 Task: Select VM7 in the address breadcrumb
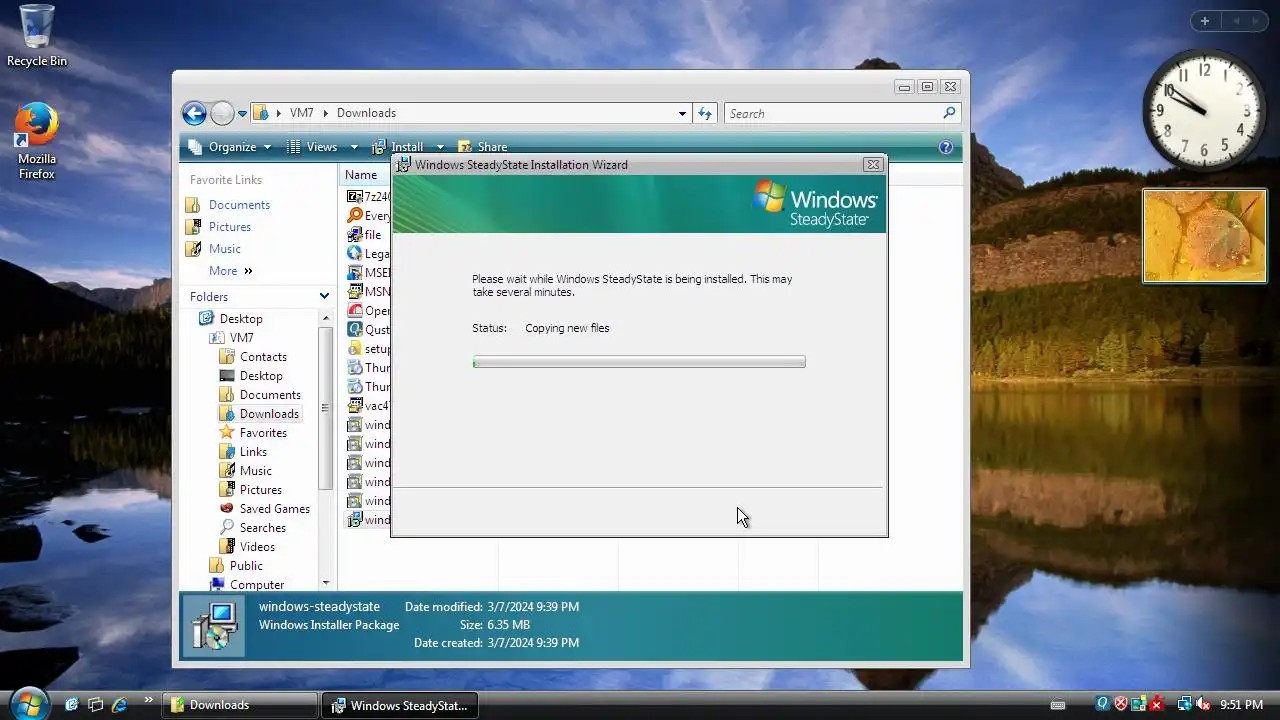click(x=301, y=113)
